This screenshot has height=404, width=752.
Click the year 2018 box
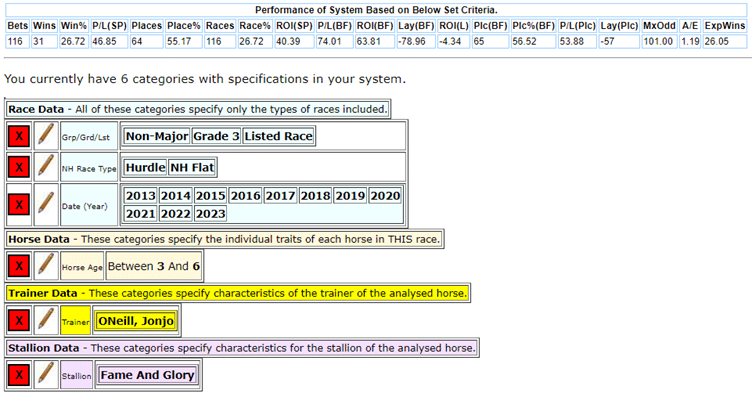coord(316,196)
